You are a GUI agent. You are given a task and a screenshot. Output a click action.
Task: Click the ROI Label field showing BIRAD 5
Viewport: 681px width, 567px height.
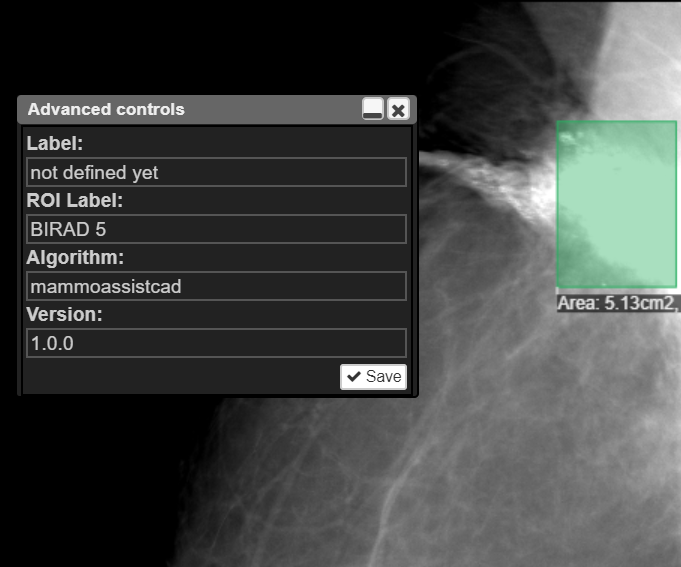(216, 229)
